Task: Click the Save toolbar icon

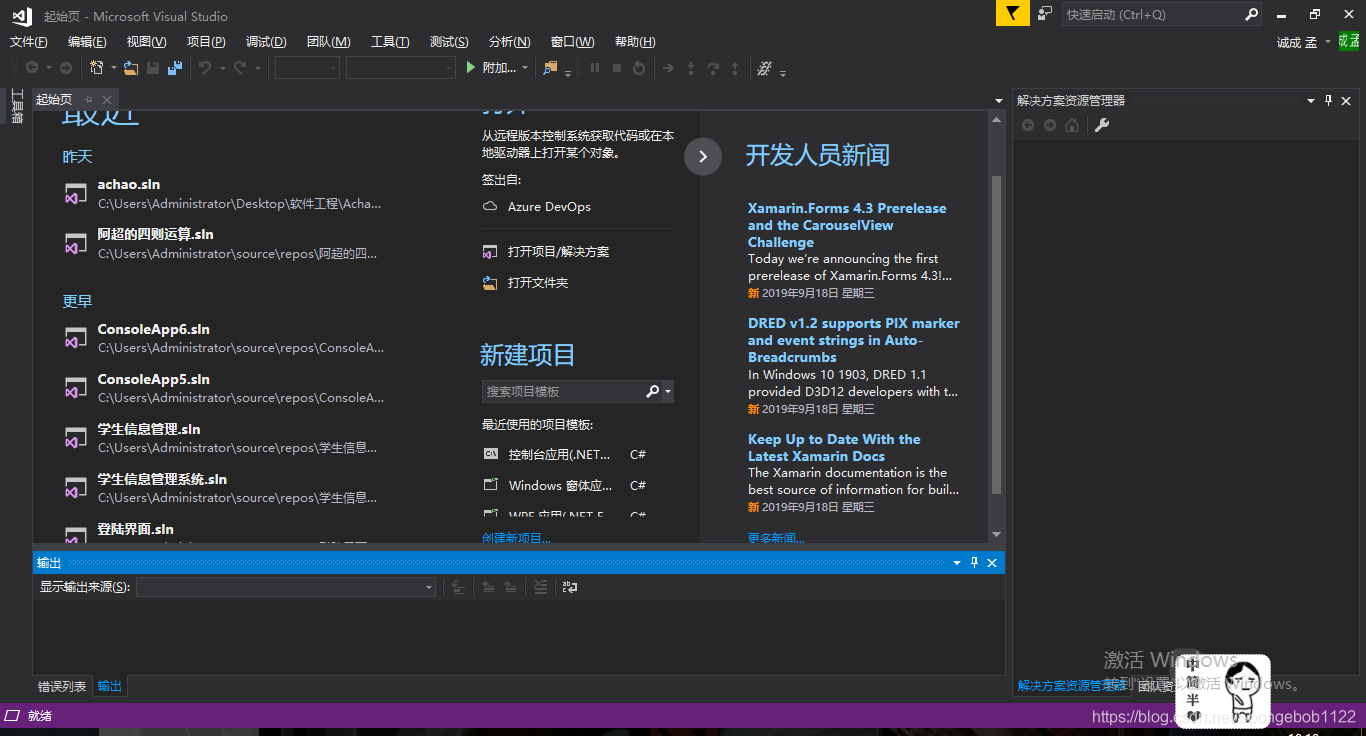Action: 153,68
